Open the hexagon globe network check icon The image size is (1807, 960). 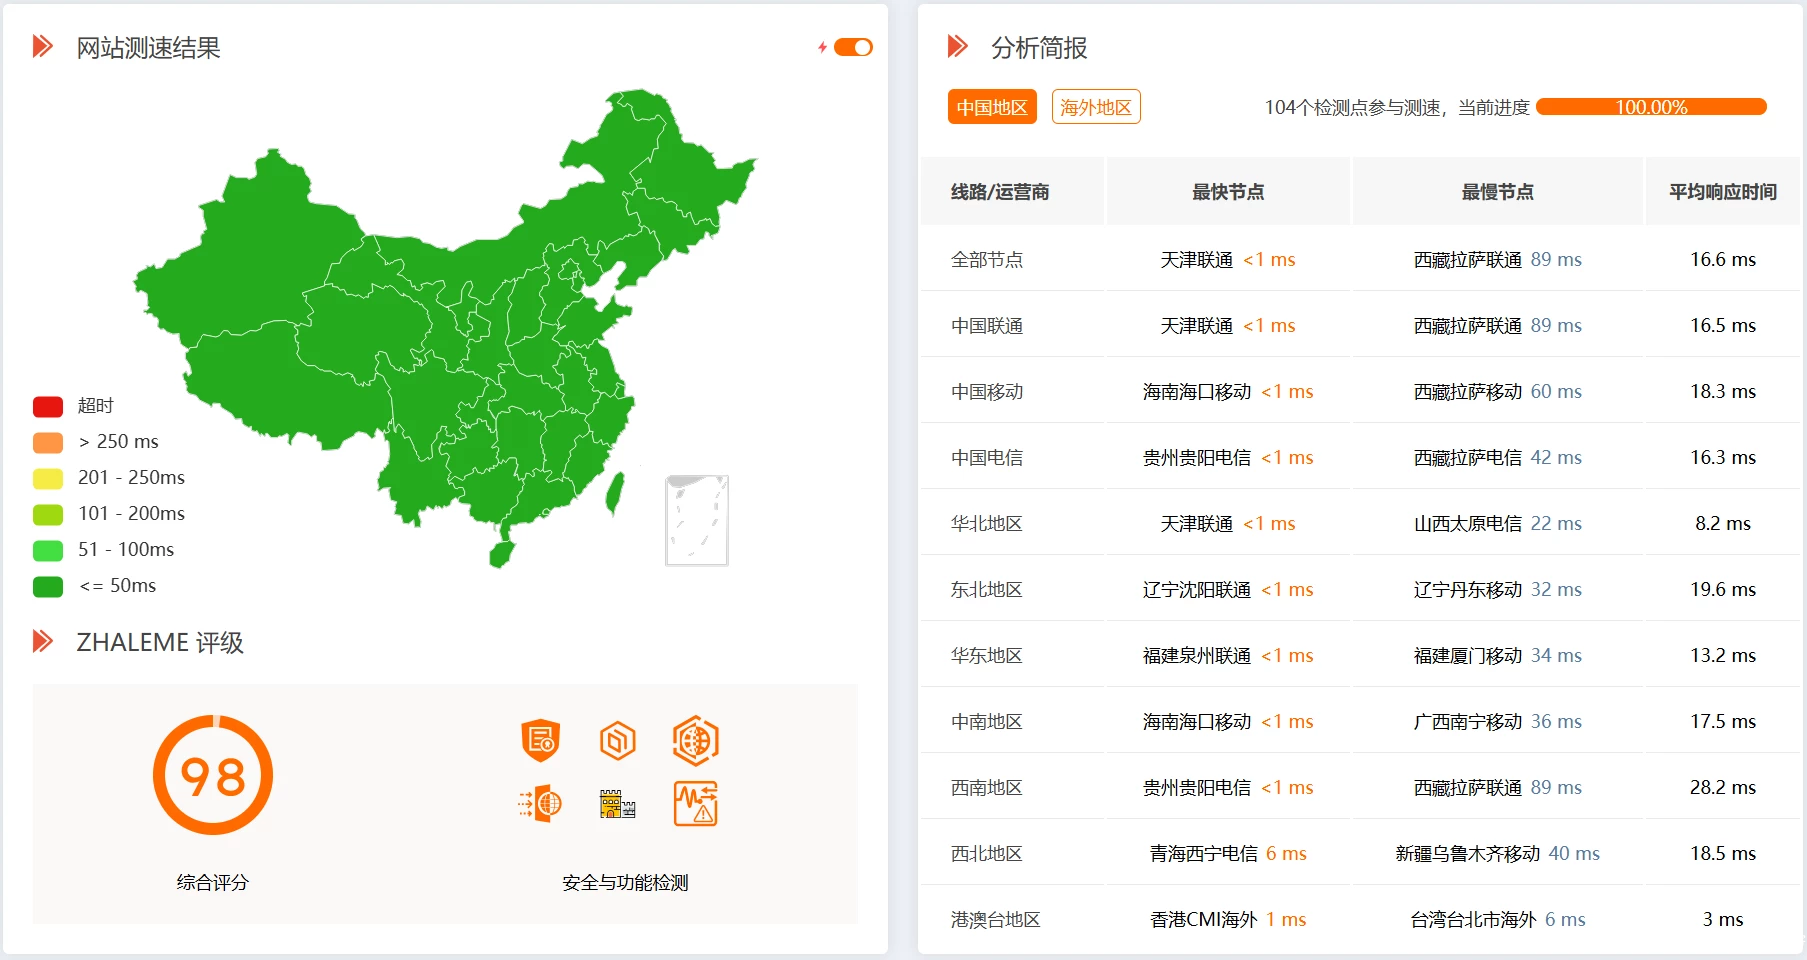[697, 741]
